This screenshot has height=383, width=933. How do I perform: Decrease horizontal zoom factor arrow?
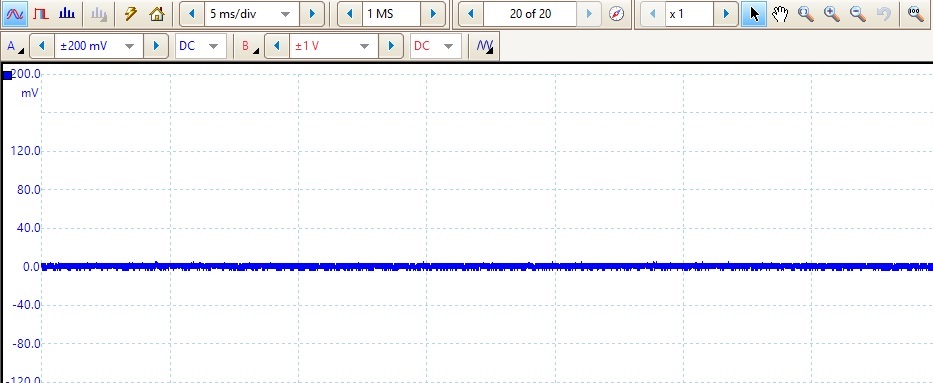[653, 14]
